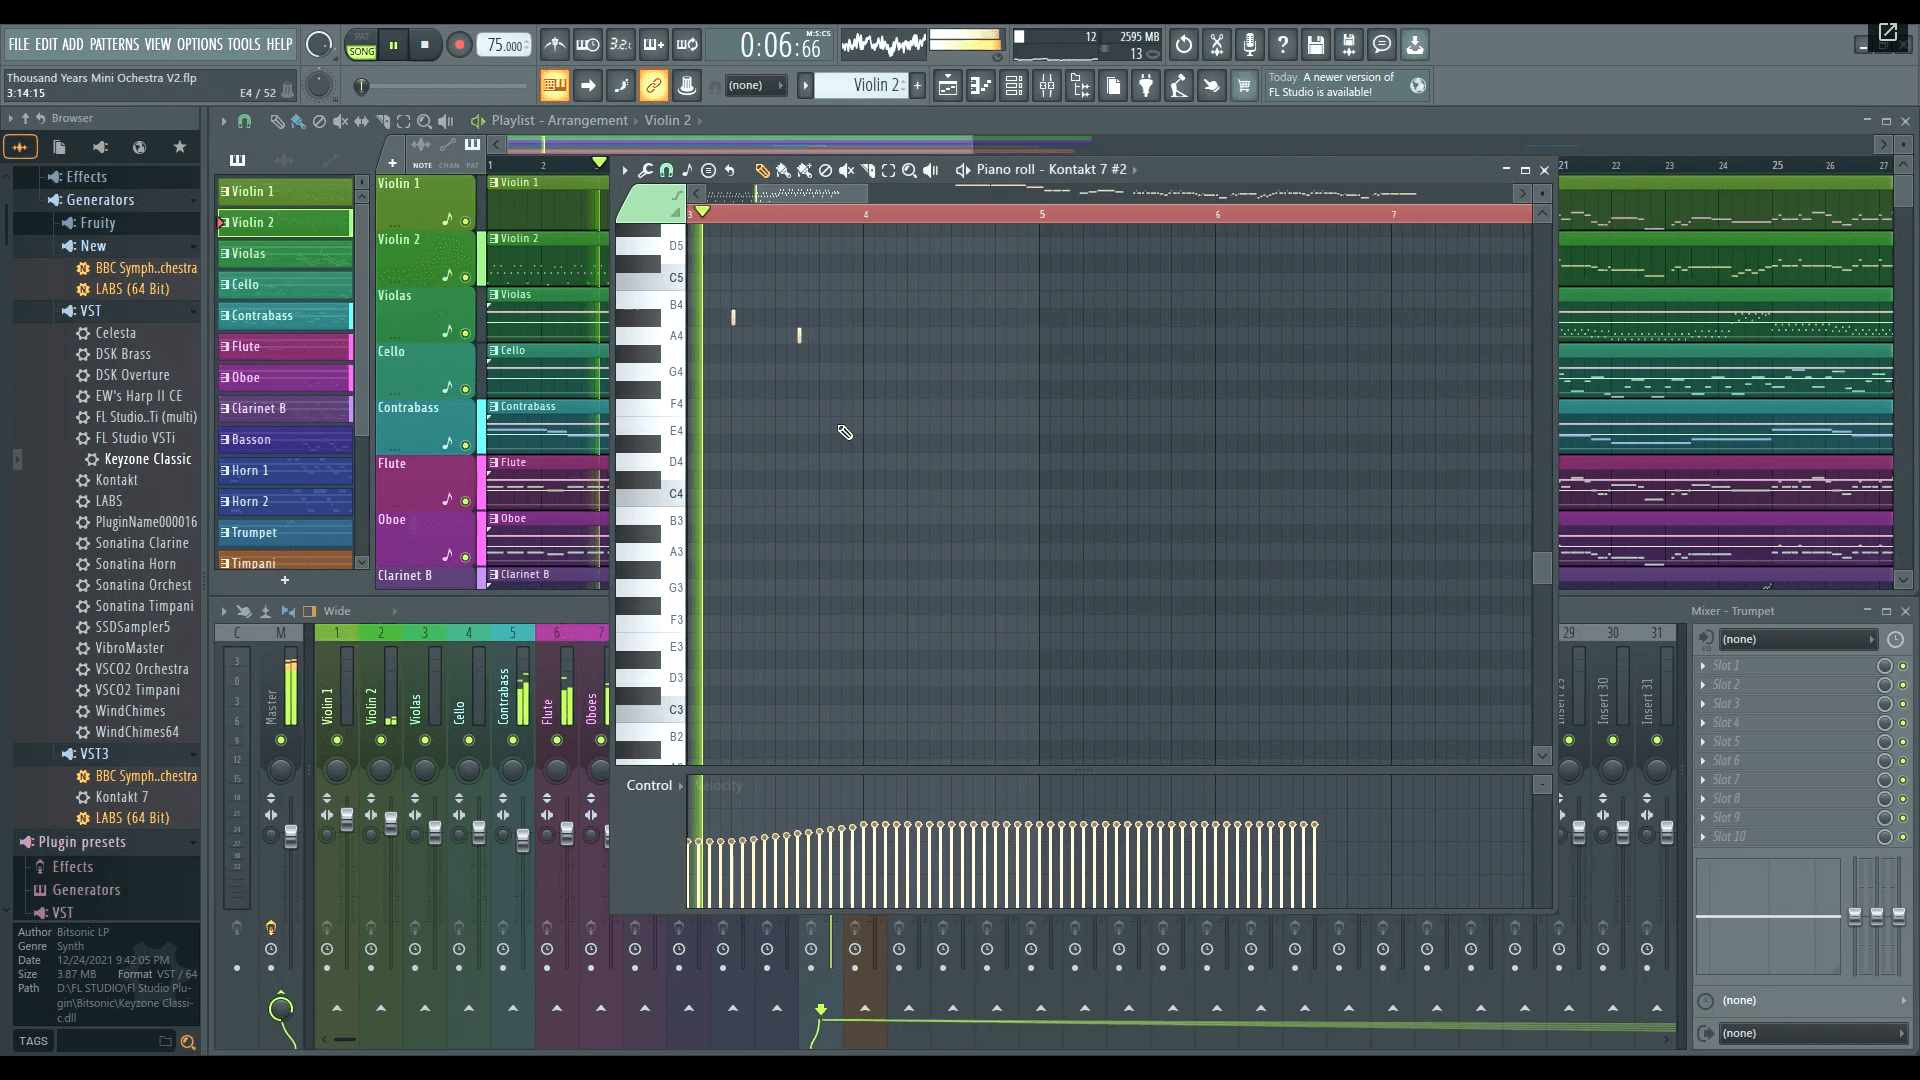Open the PATTERNS menu
This screenshot has width=1920, height=1080.
(x=114, y=44)
